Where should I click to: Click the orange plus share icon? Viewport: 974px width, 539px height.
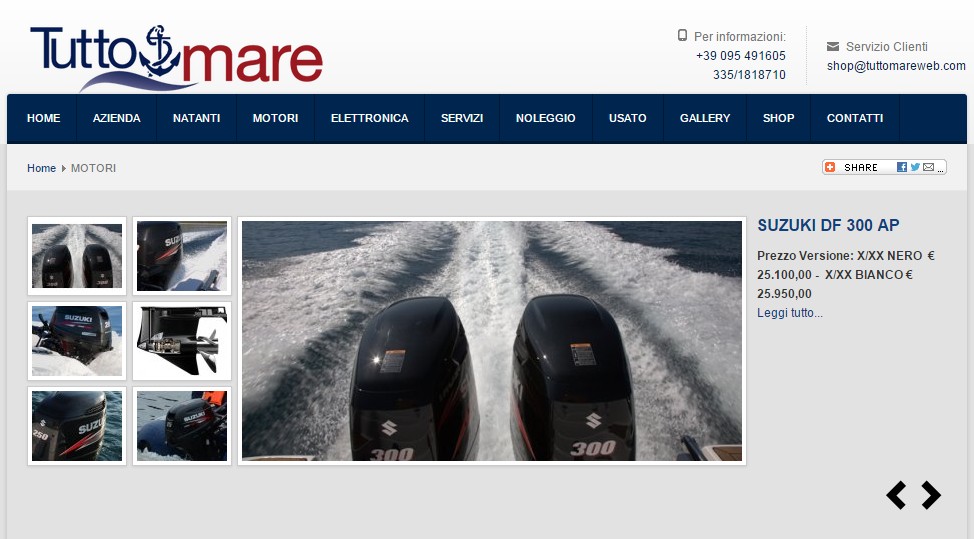pos(830,167)
